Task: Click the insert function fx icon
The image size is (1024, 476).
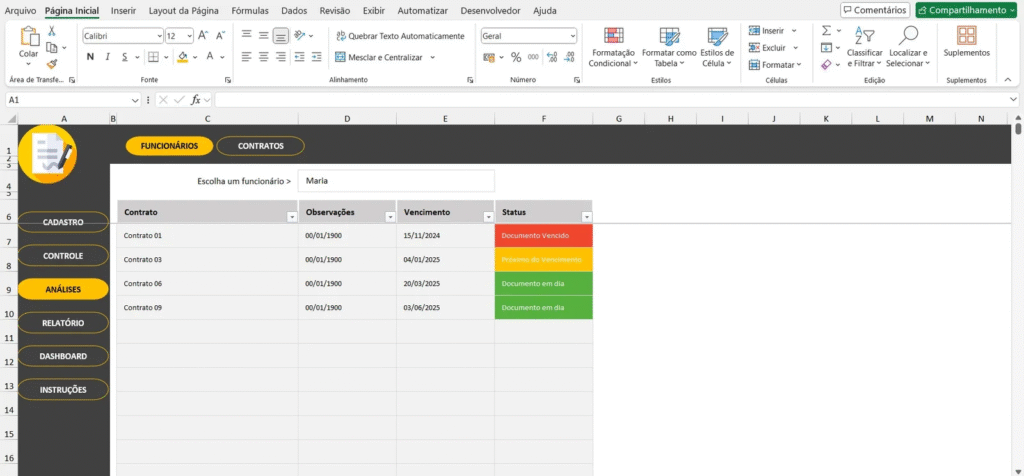Action: tap(197, 100)
